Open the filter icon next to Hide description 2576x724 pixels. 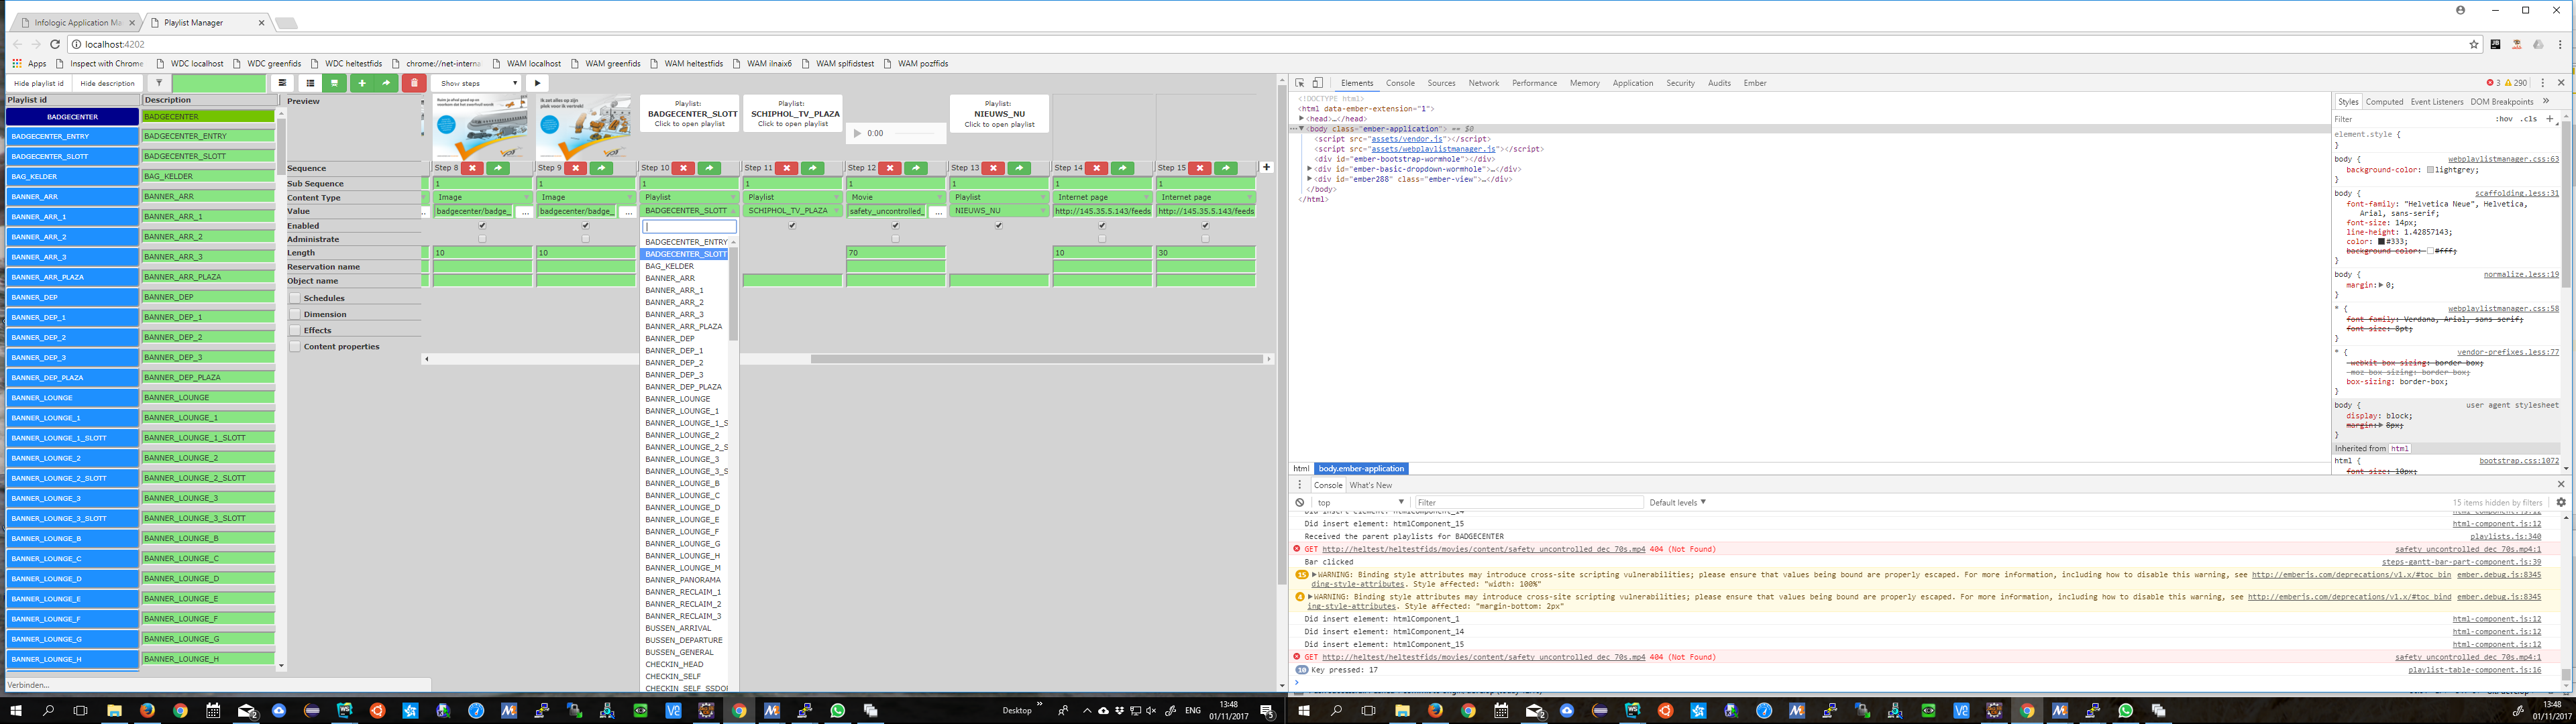pyautogui.click(x=160, y=83)
